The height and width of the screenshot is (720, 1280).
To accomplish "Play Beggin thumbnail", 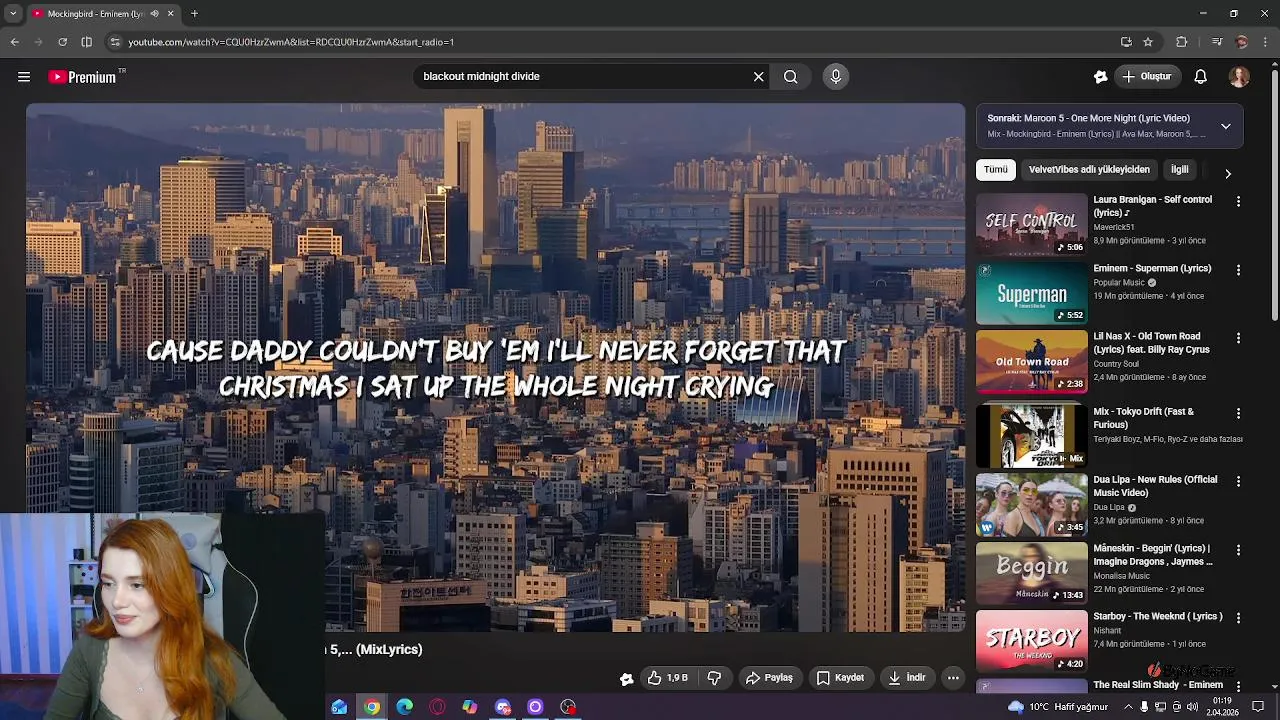I will point(1031,573).
